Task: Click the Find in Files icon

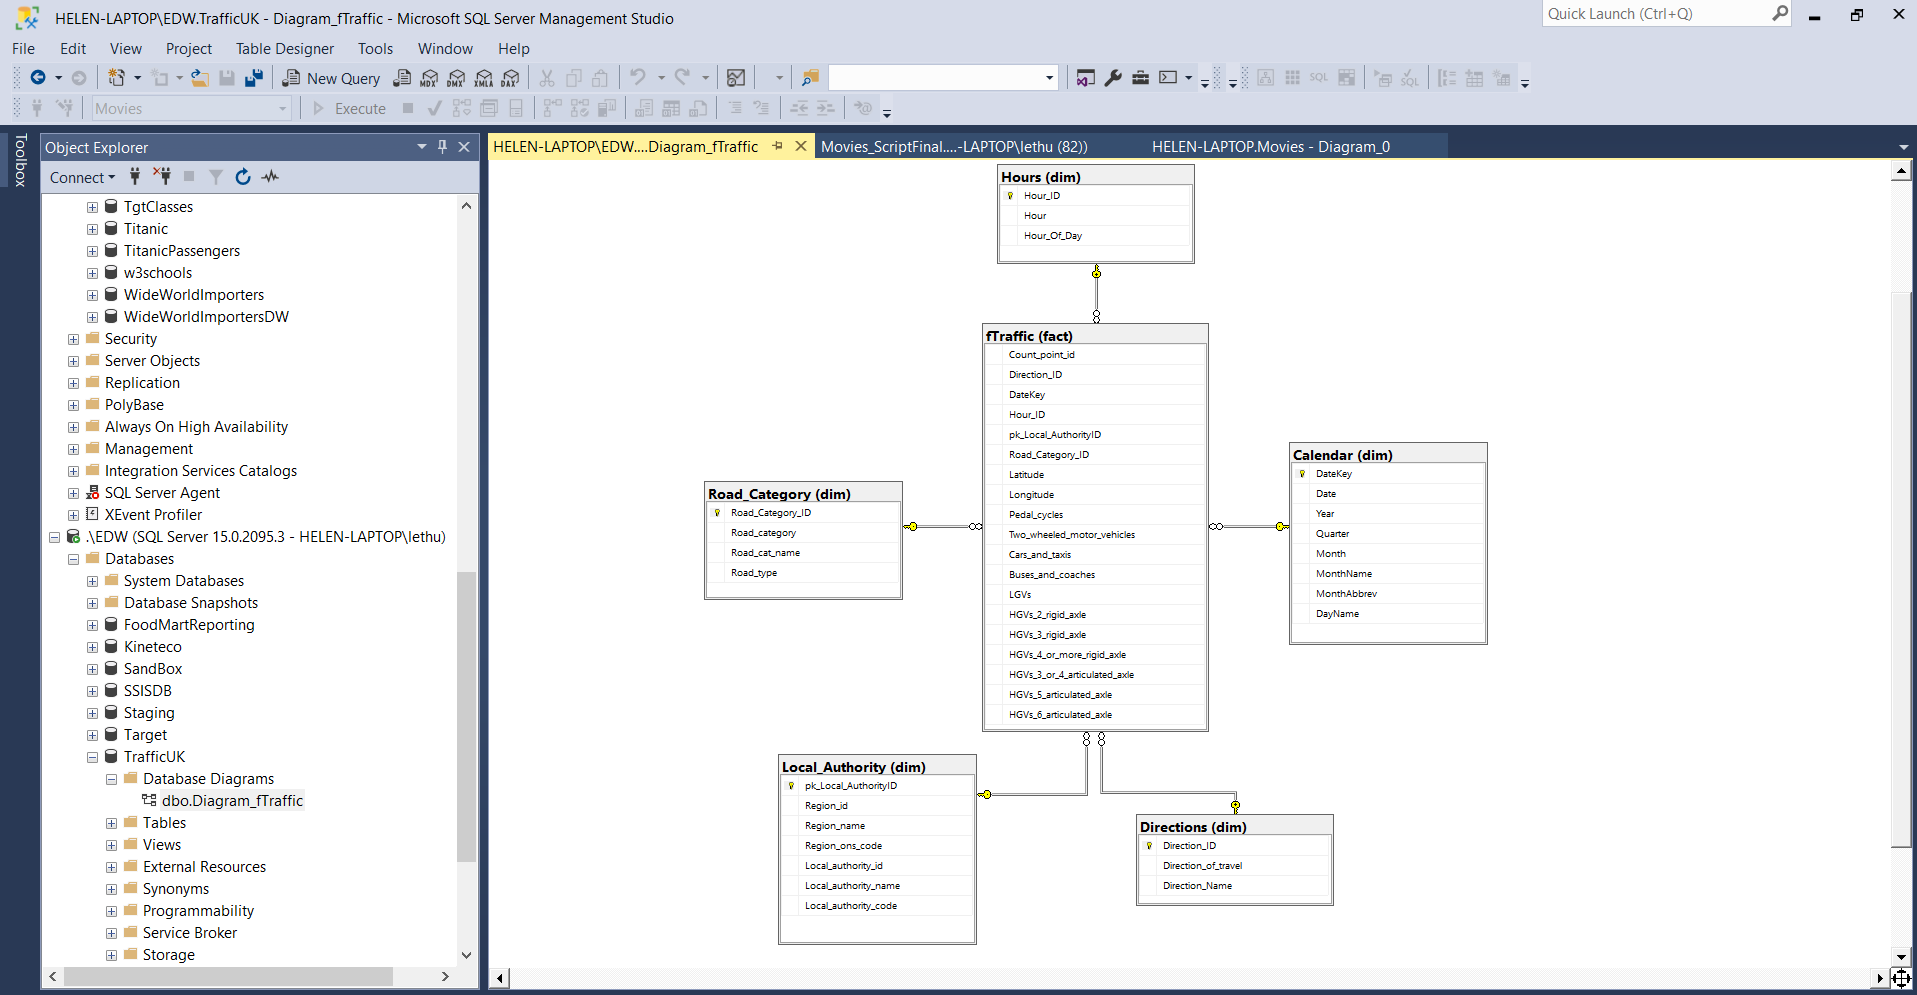Action: pos(810,78)
